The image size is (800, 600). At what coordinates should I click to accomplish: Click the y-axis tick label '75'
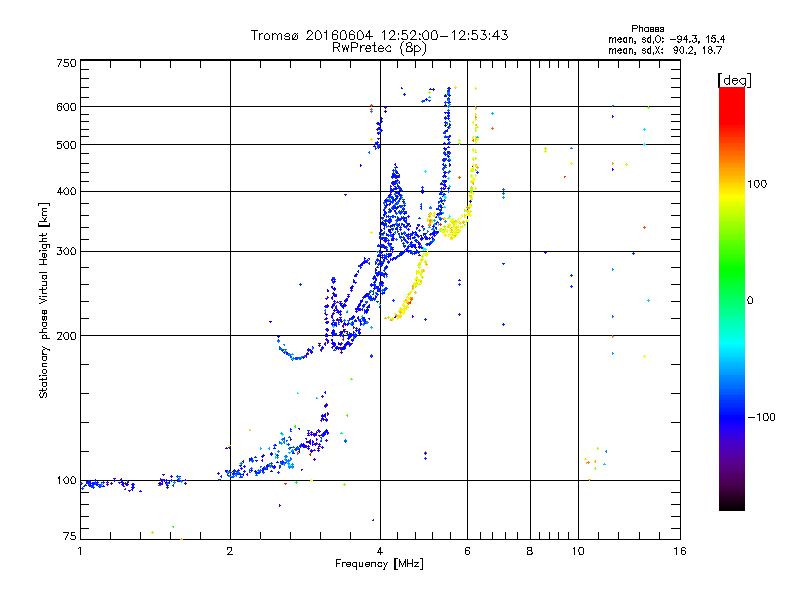(70, 536)
